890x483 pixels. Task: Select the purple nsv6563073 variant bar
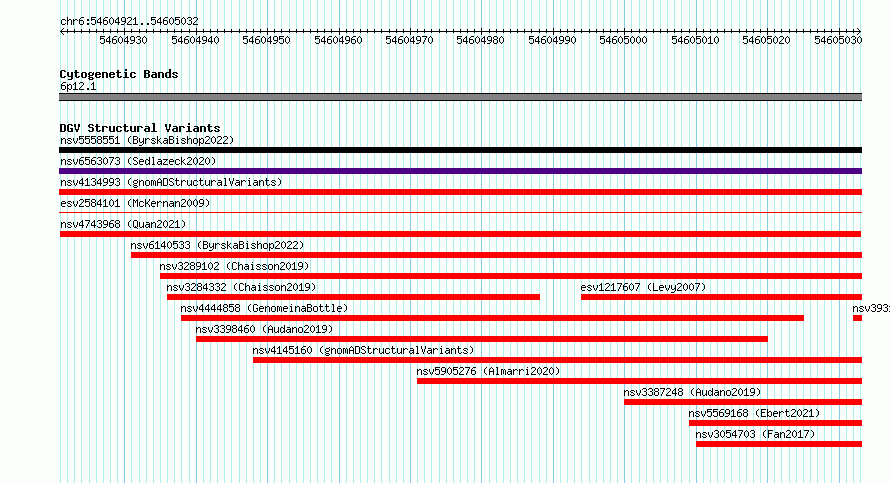(x=460, y=171)
